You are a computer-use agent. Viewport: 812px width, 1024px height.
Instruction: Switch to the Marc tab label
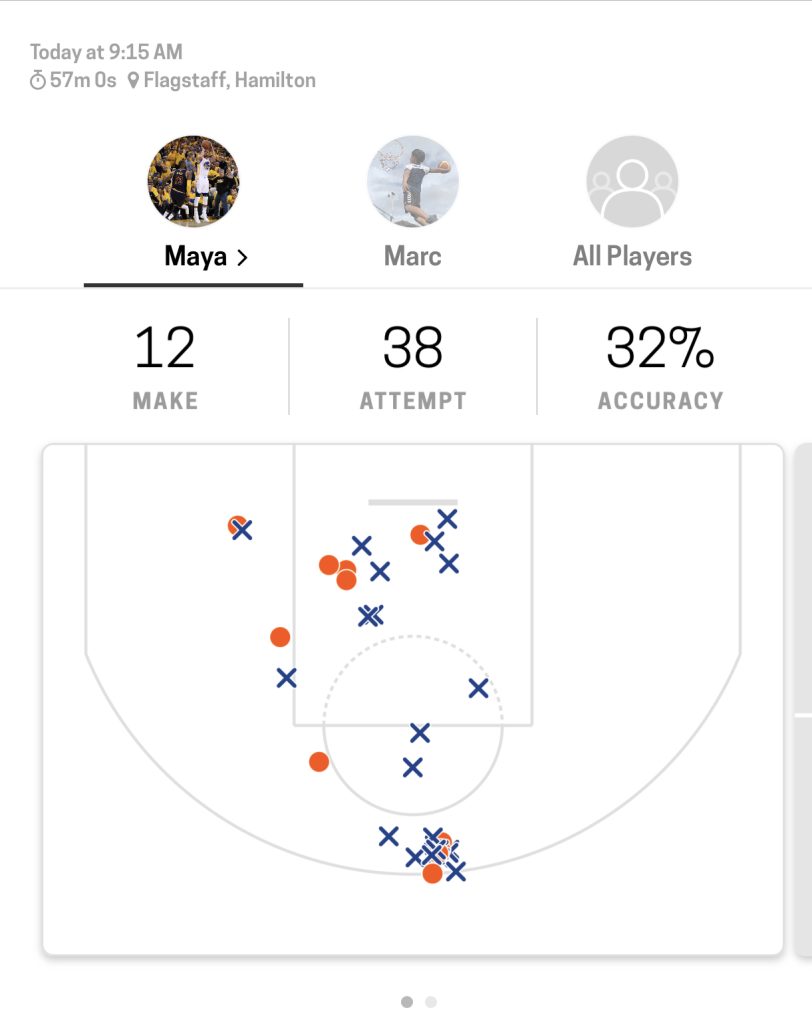[x=412, y=256]
